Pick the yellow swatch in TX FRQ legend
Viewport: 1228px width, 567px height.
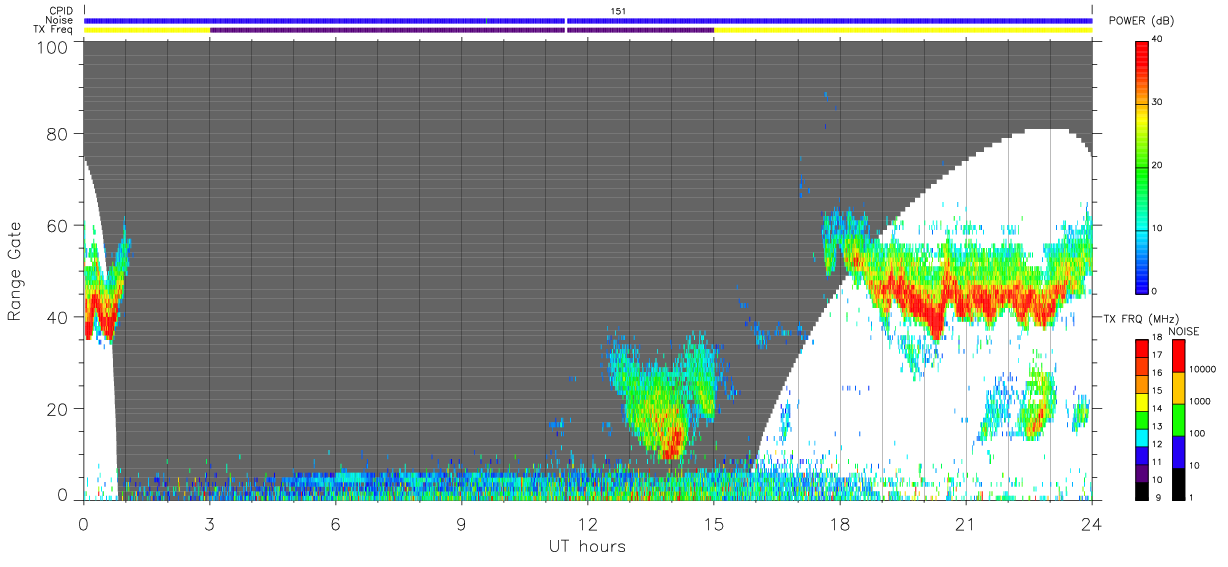pyautogui.click(x=1143, y=403)
